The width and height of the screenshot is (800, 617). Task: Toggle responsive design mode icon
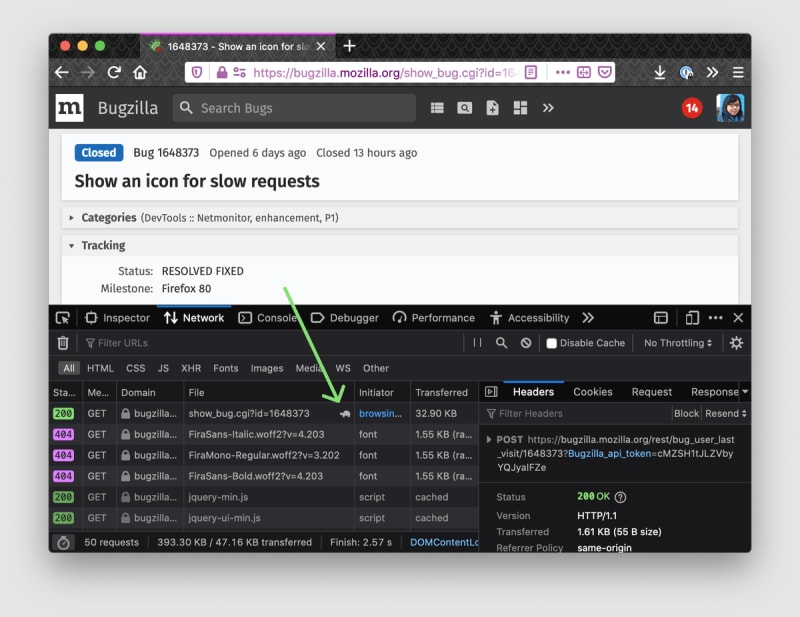(x=692, y=318)
